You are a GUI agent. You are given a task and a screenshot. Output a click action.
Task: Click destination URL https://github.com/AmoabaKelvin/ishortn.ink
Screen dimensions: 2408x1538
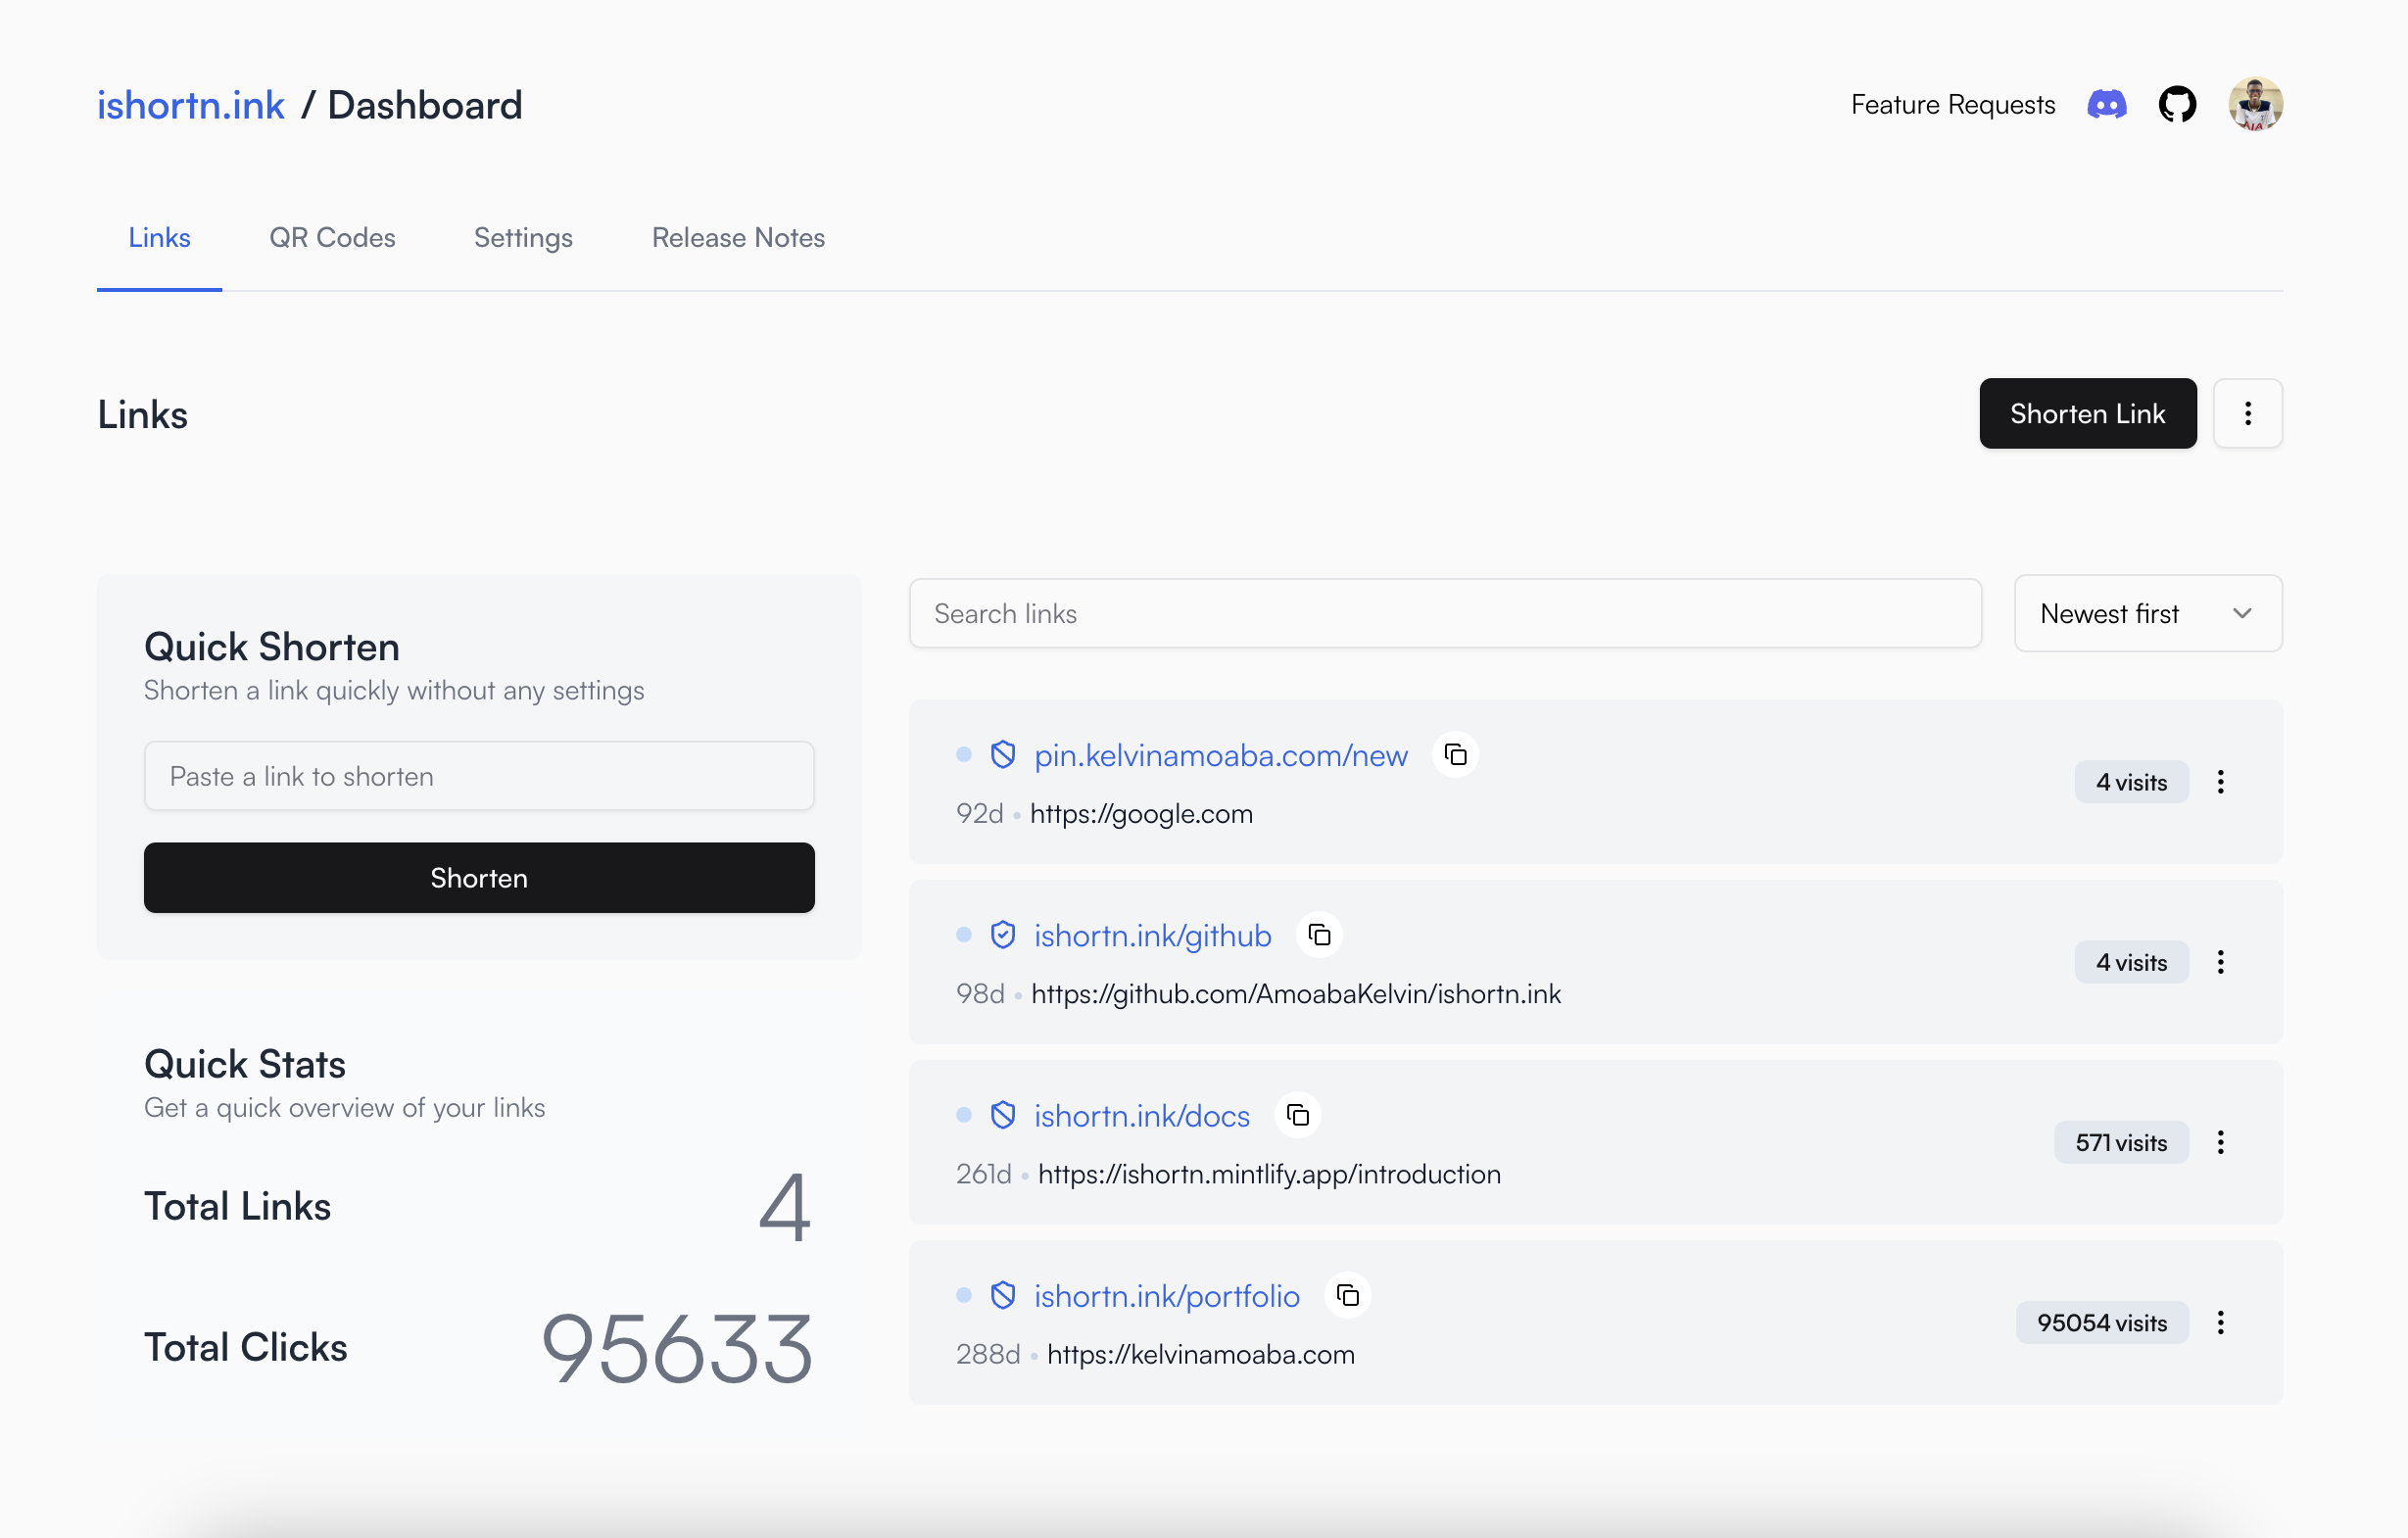tap(1295, 993)
